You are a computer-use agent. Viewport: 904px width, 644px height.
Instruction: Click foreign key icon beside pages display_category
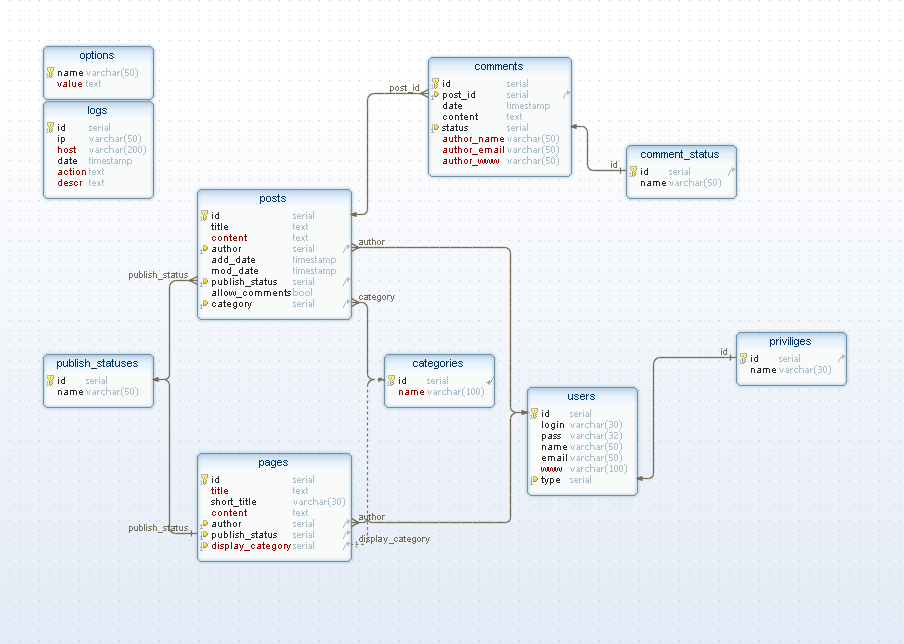(x=204, y=546)
